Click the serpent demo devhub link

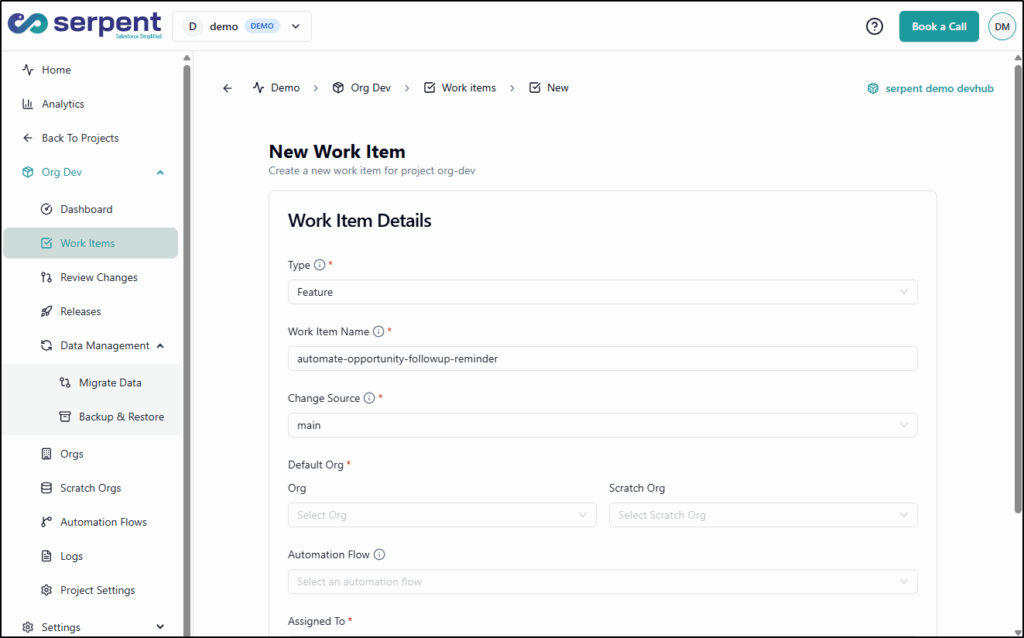930,88
